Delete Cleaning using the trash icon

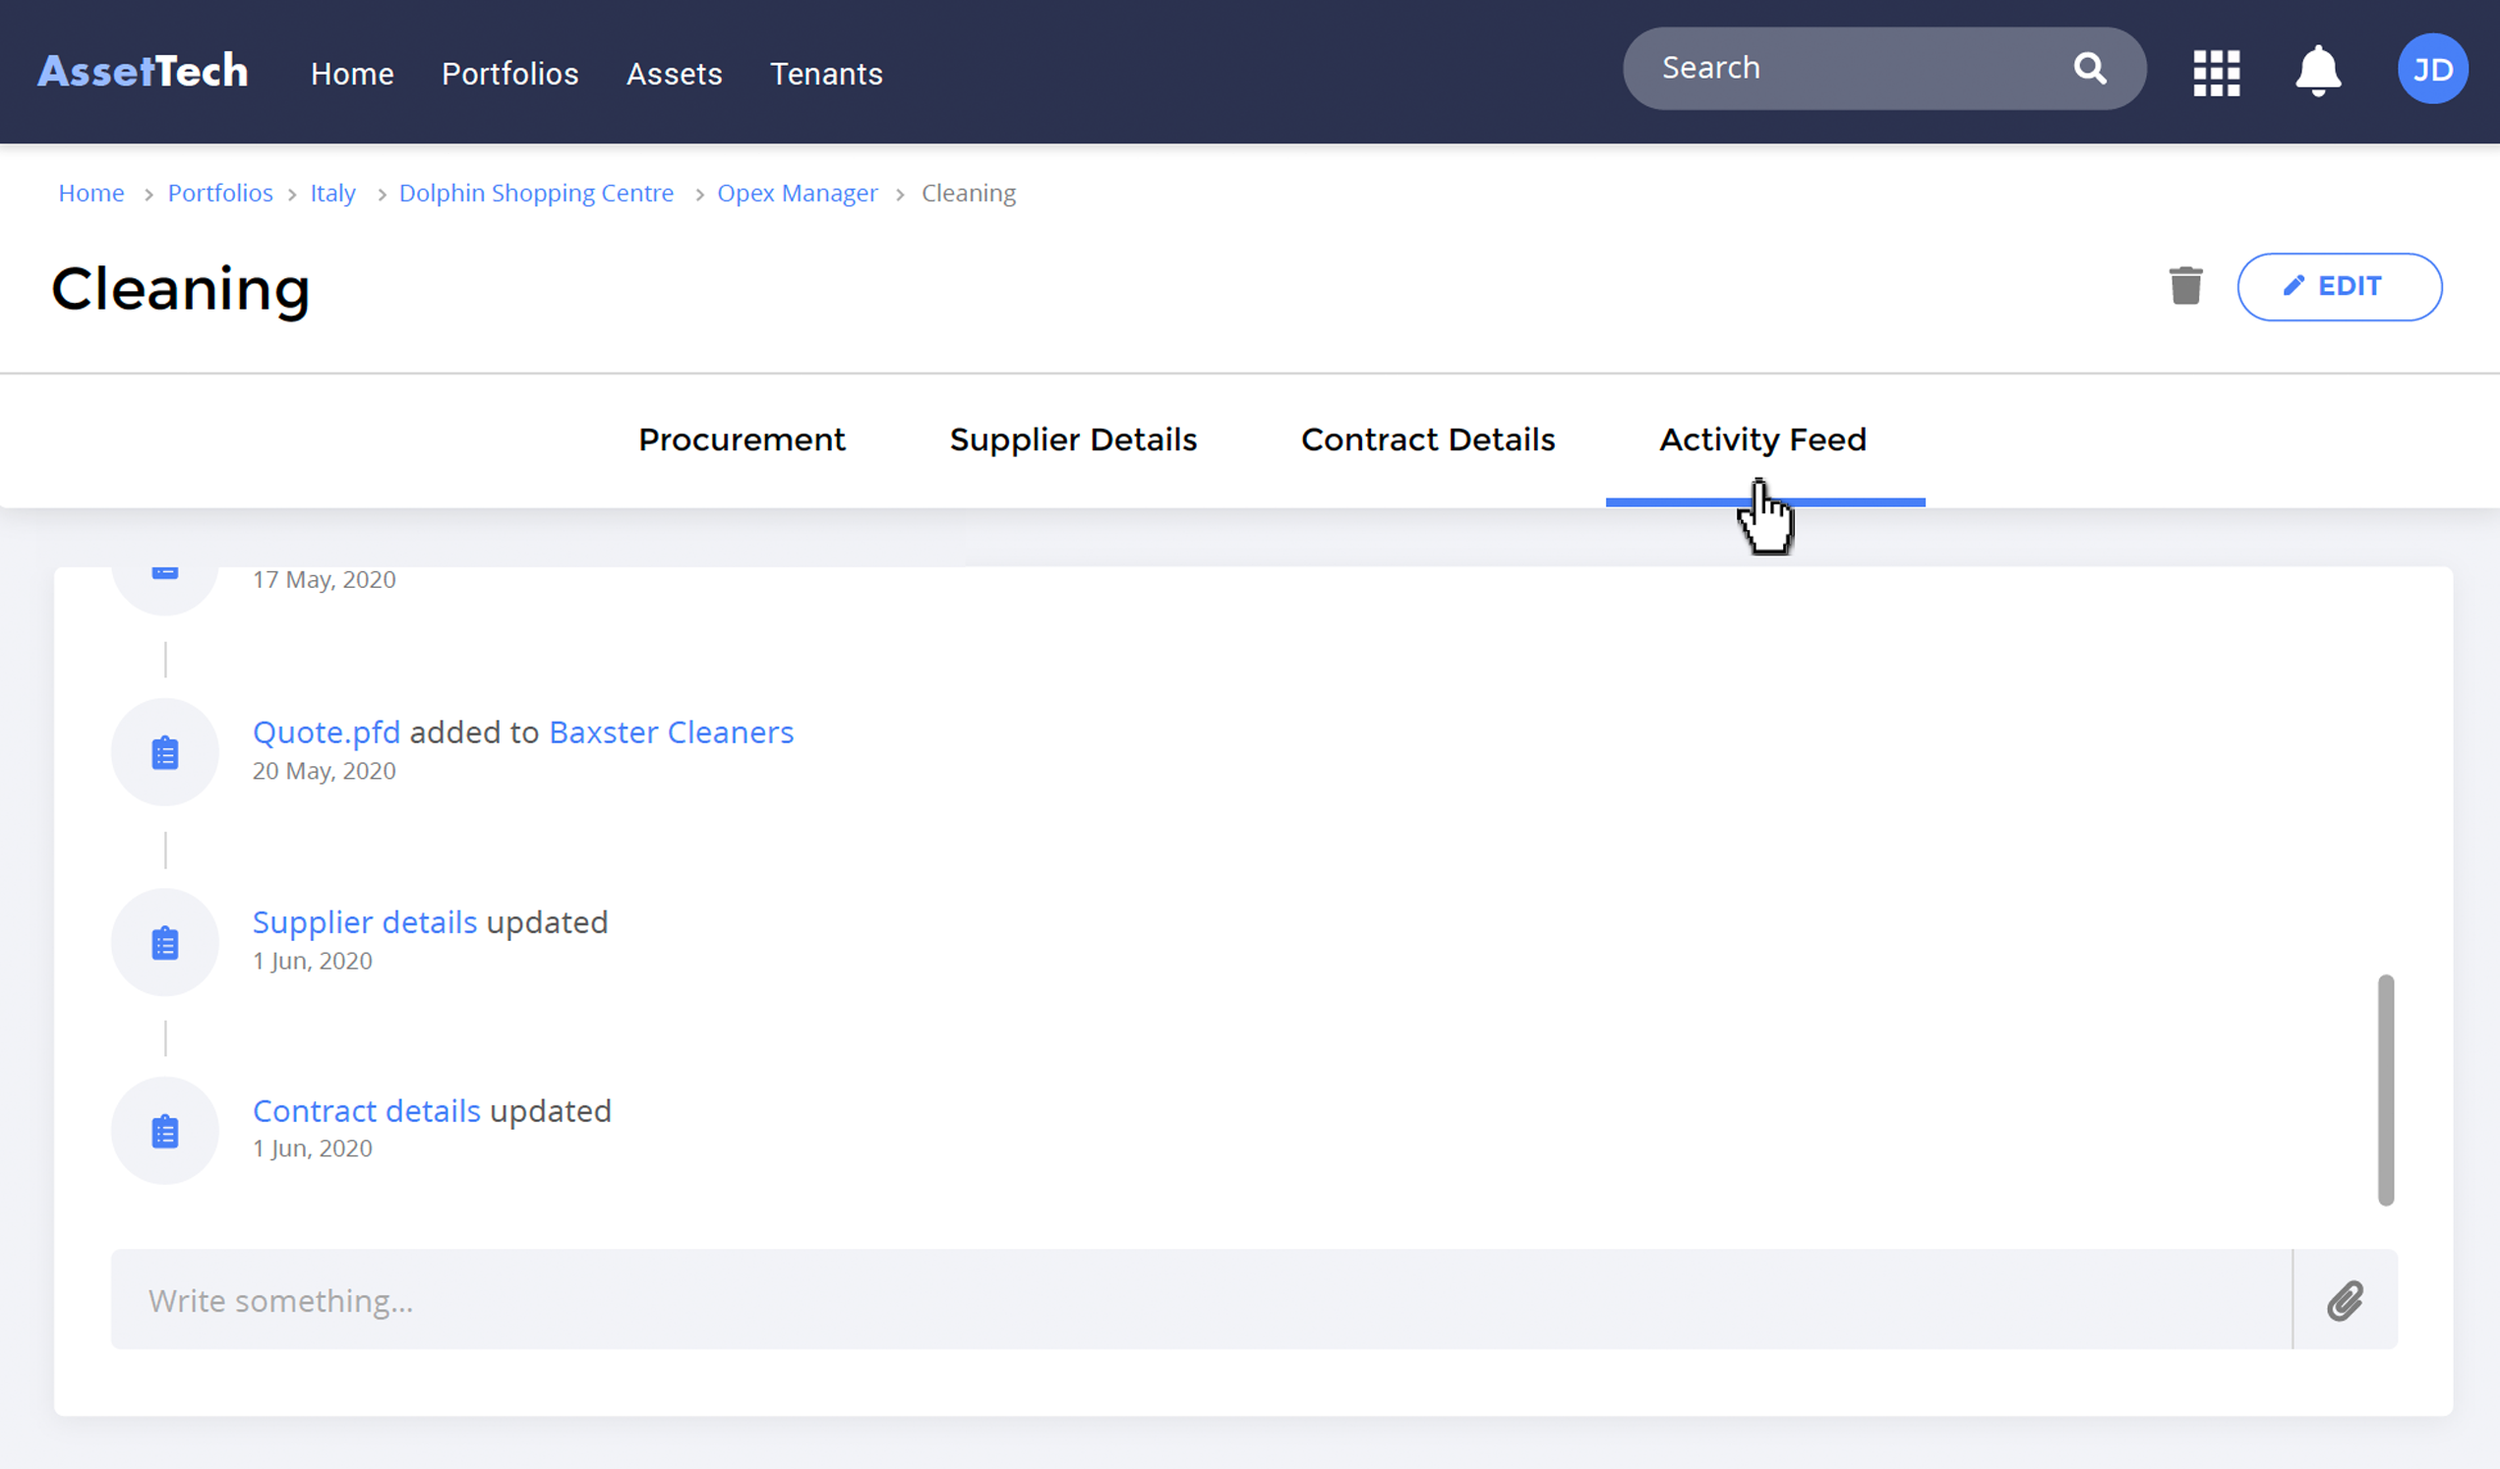point(2185,286)
